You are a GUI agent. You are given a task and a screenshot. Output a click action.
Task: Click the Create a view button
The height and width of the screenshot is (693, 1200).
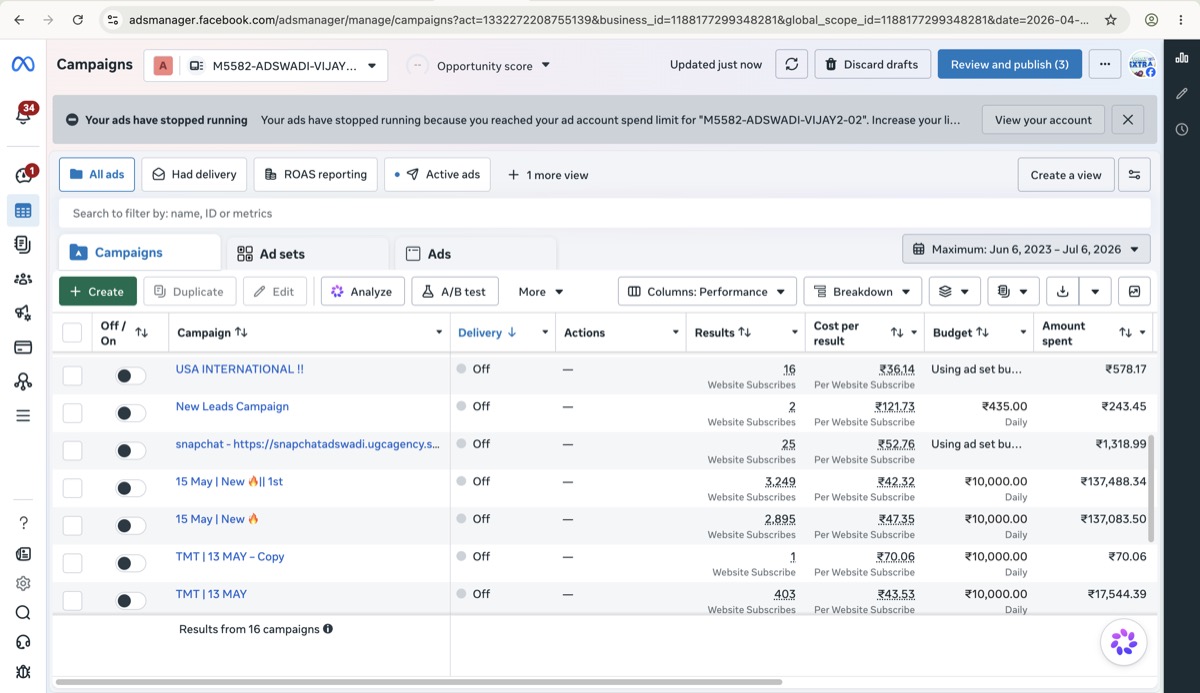1065,174
